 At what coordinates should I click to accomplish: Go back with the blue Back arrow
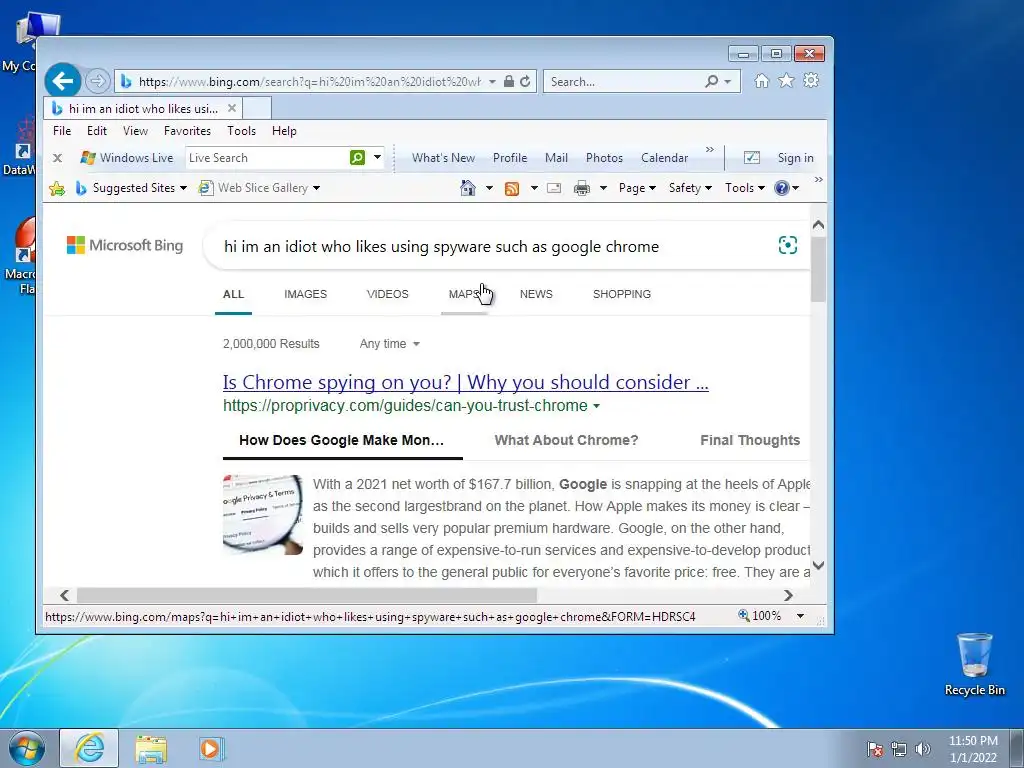tap(63, 81)
